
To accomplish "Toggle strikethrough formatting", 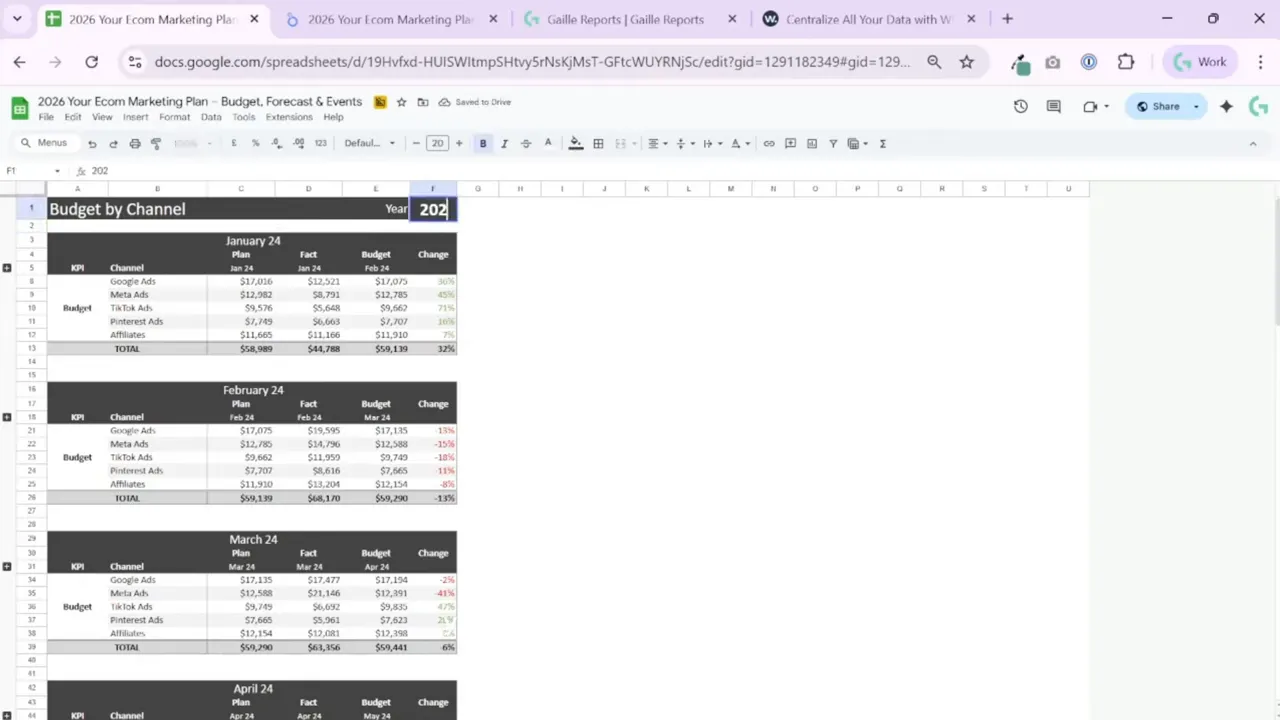I will pos(525,143).
